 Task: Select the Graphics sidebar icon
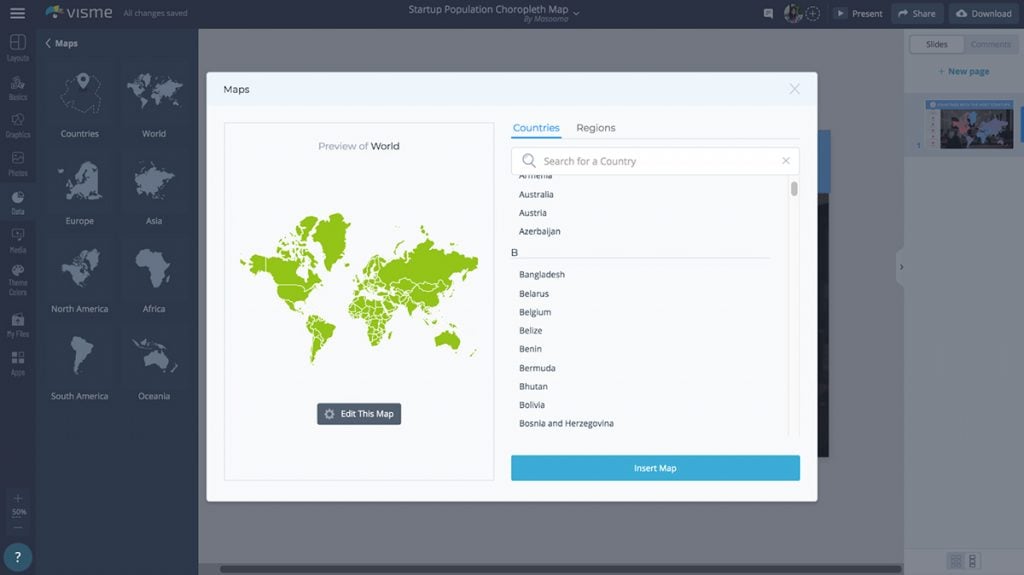pos(18,123)
